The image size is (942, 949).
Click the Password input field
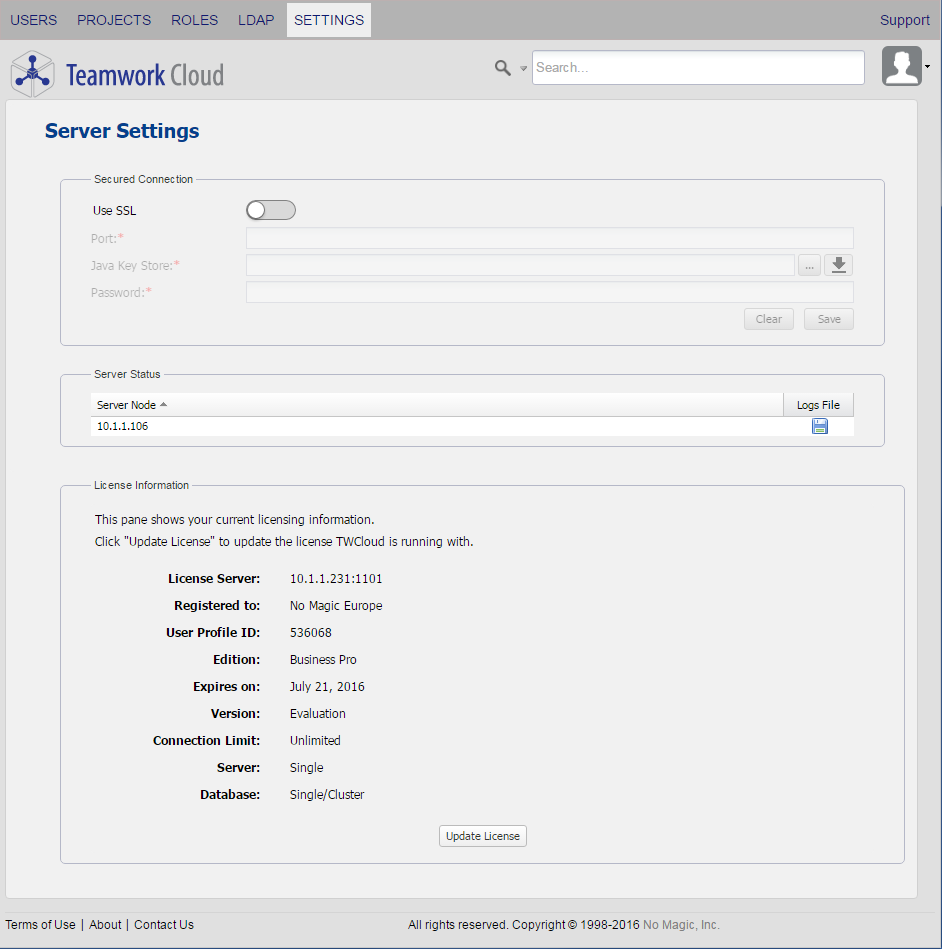pos(550,292)
